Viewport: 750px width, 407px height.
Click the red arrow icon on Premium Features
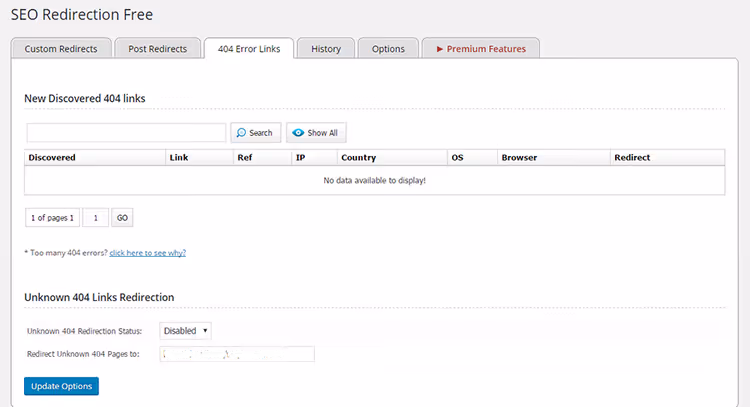(439, 49)
